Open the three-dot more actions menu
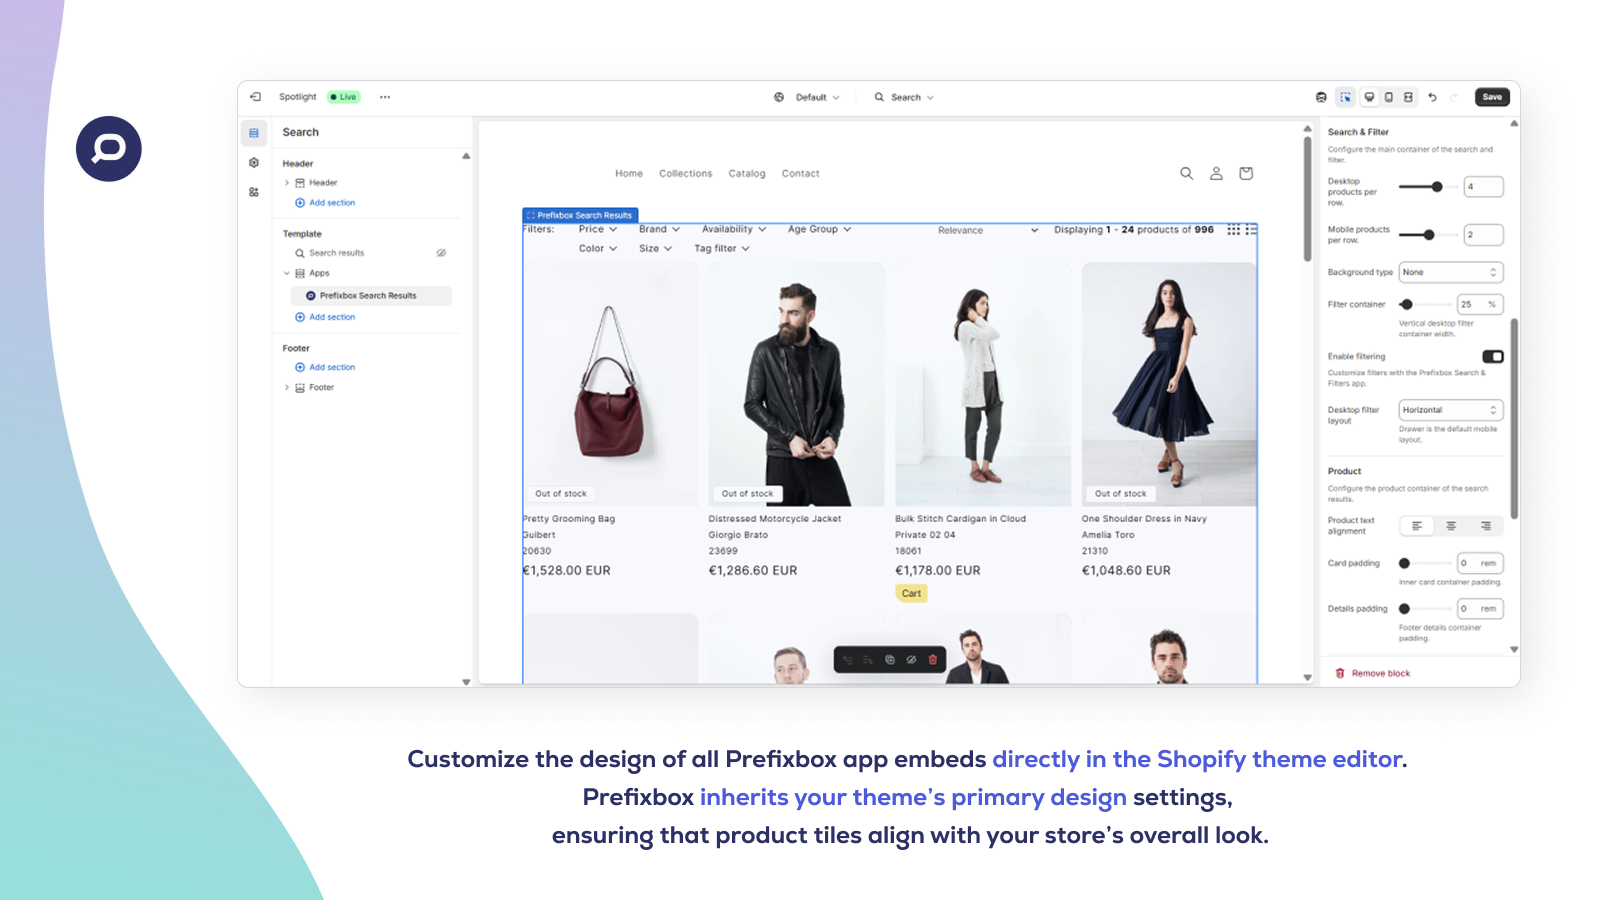This screenshot has height=900, width=1600. pos(385,97)
